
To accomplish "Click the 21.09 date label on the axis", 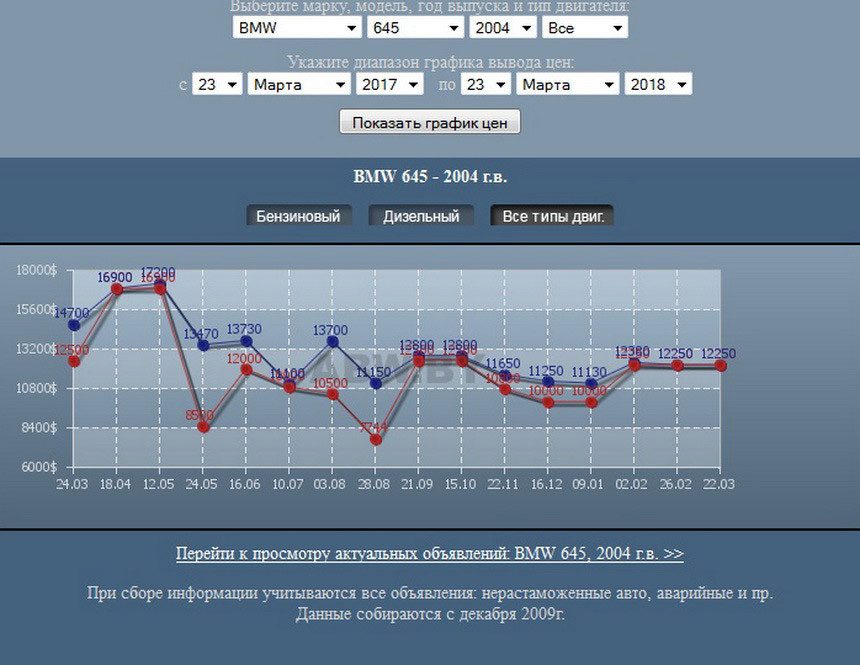I will (x=417, y=484).
